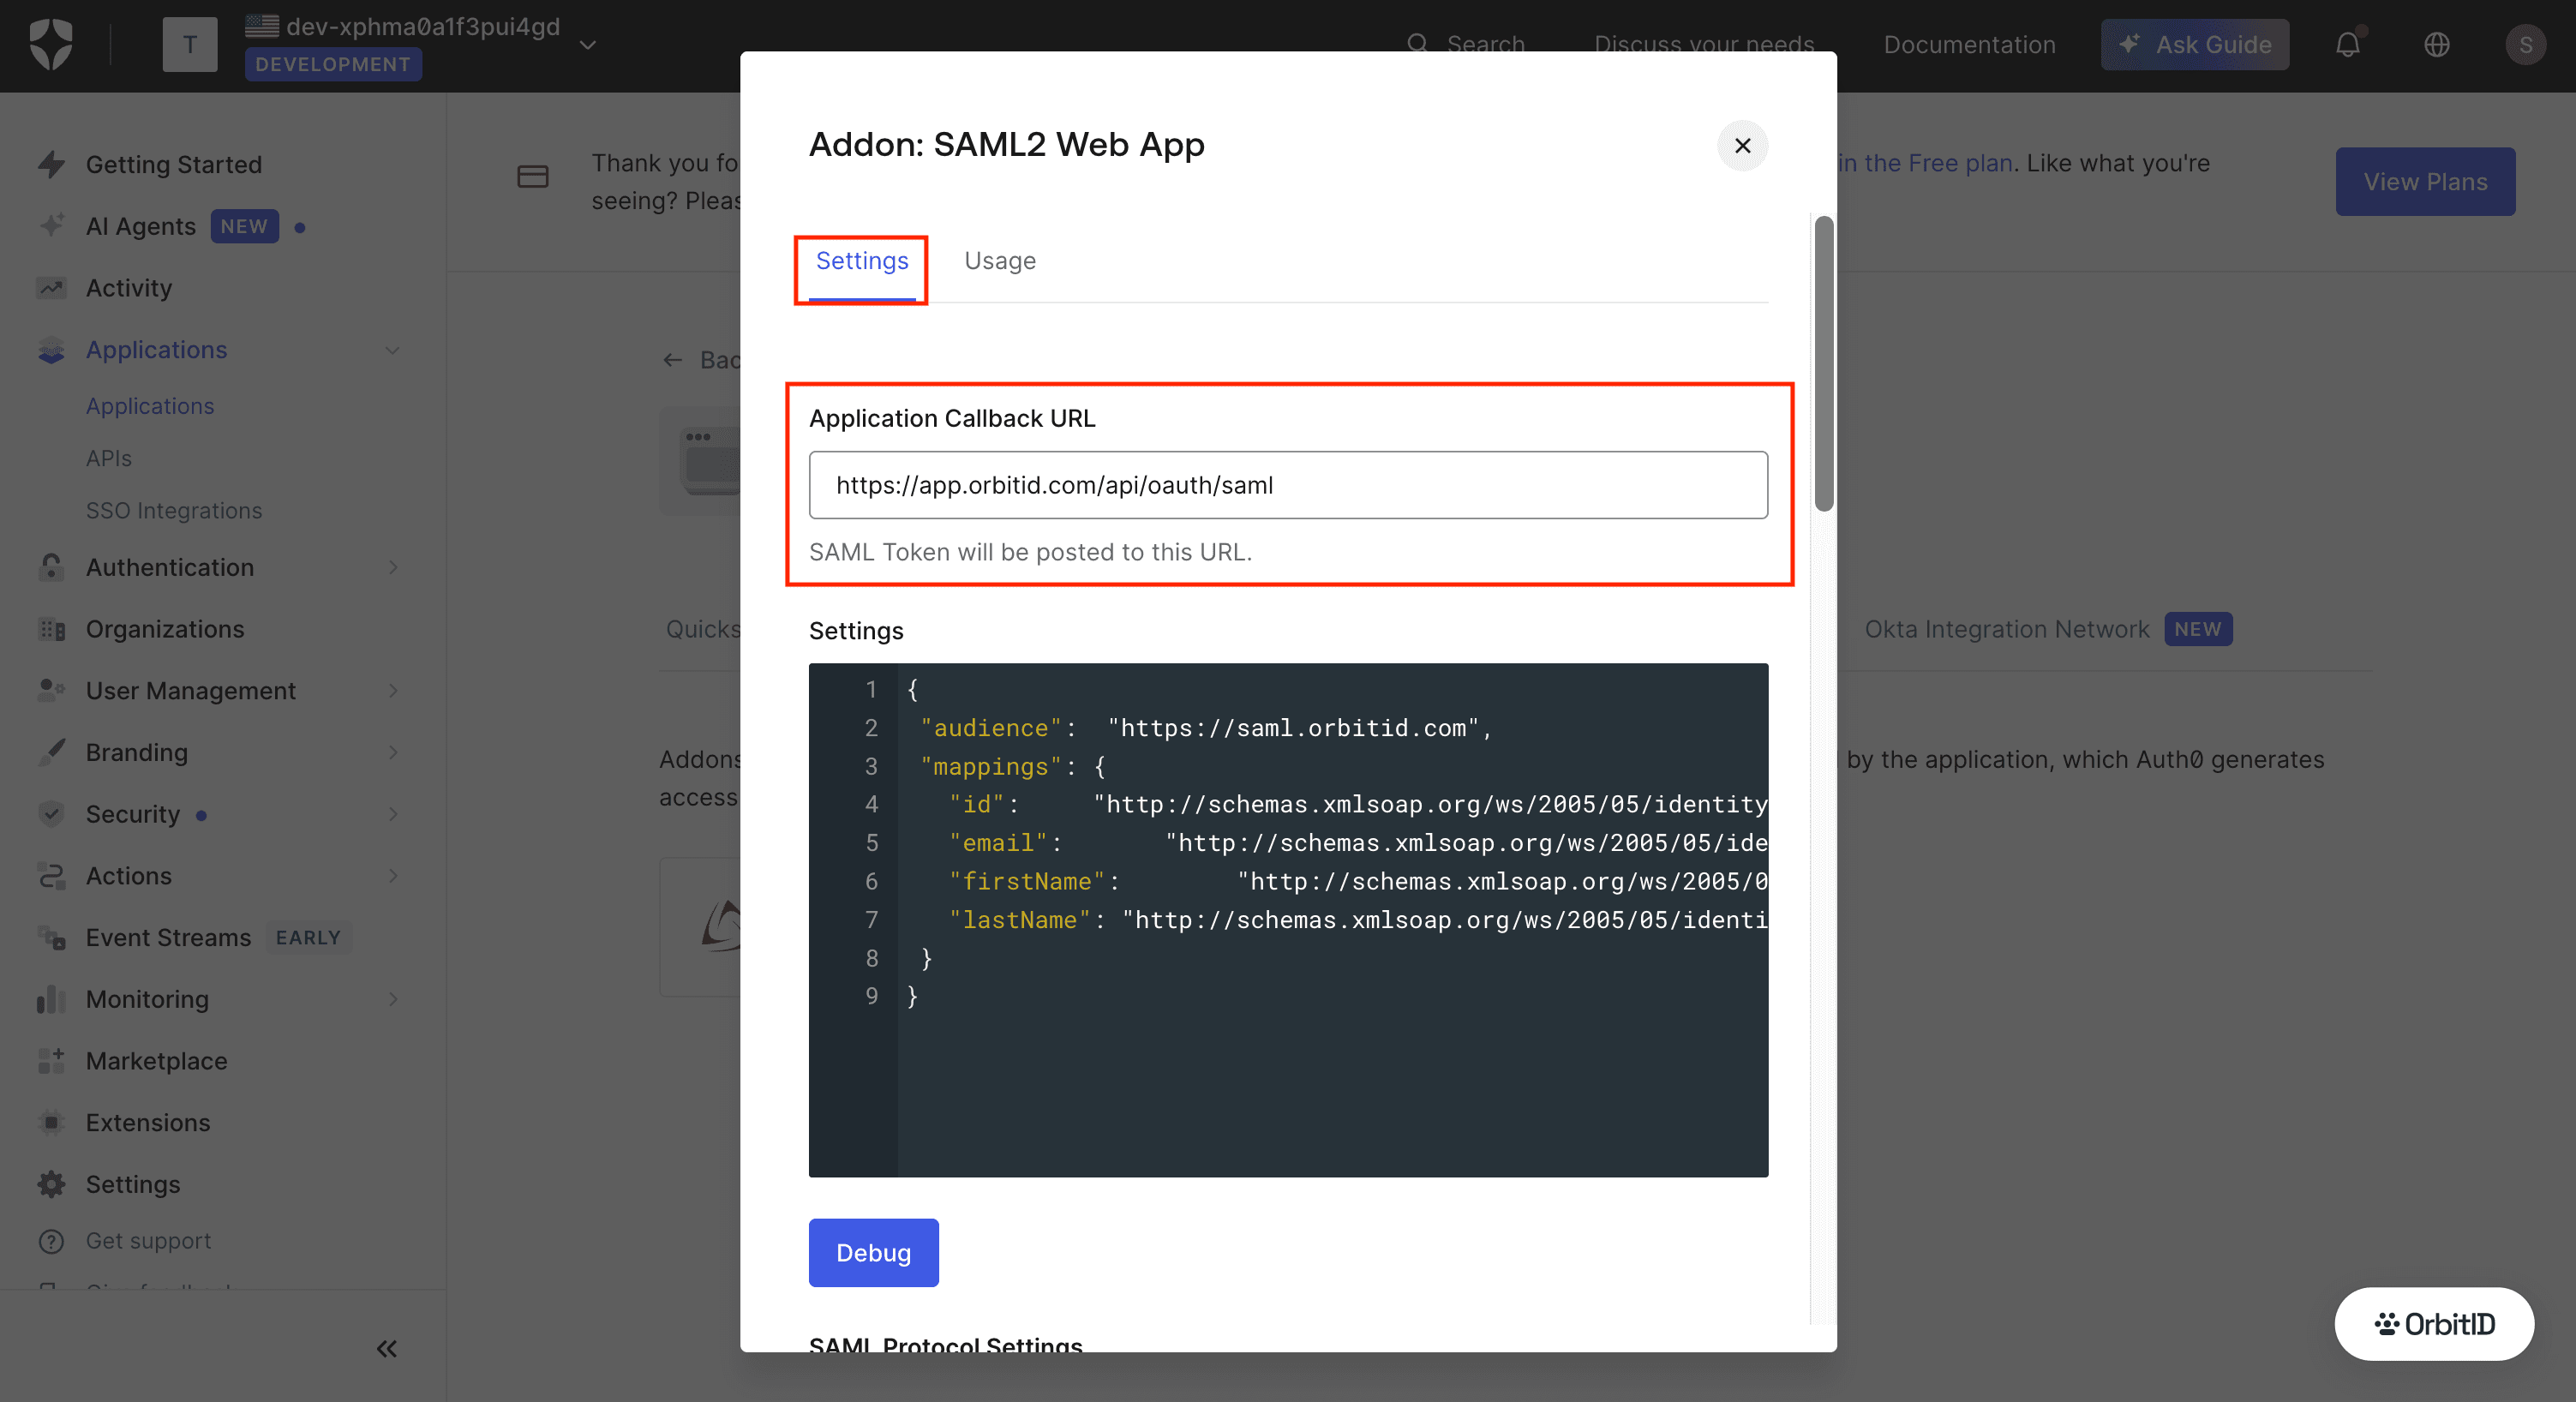Click the Organizations building icon
This screenshot has width=2576, height=1402.
(x=51, y=629)
